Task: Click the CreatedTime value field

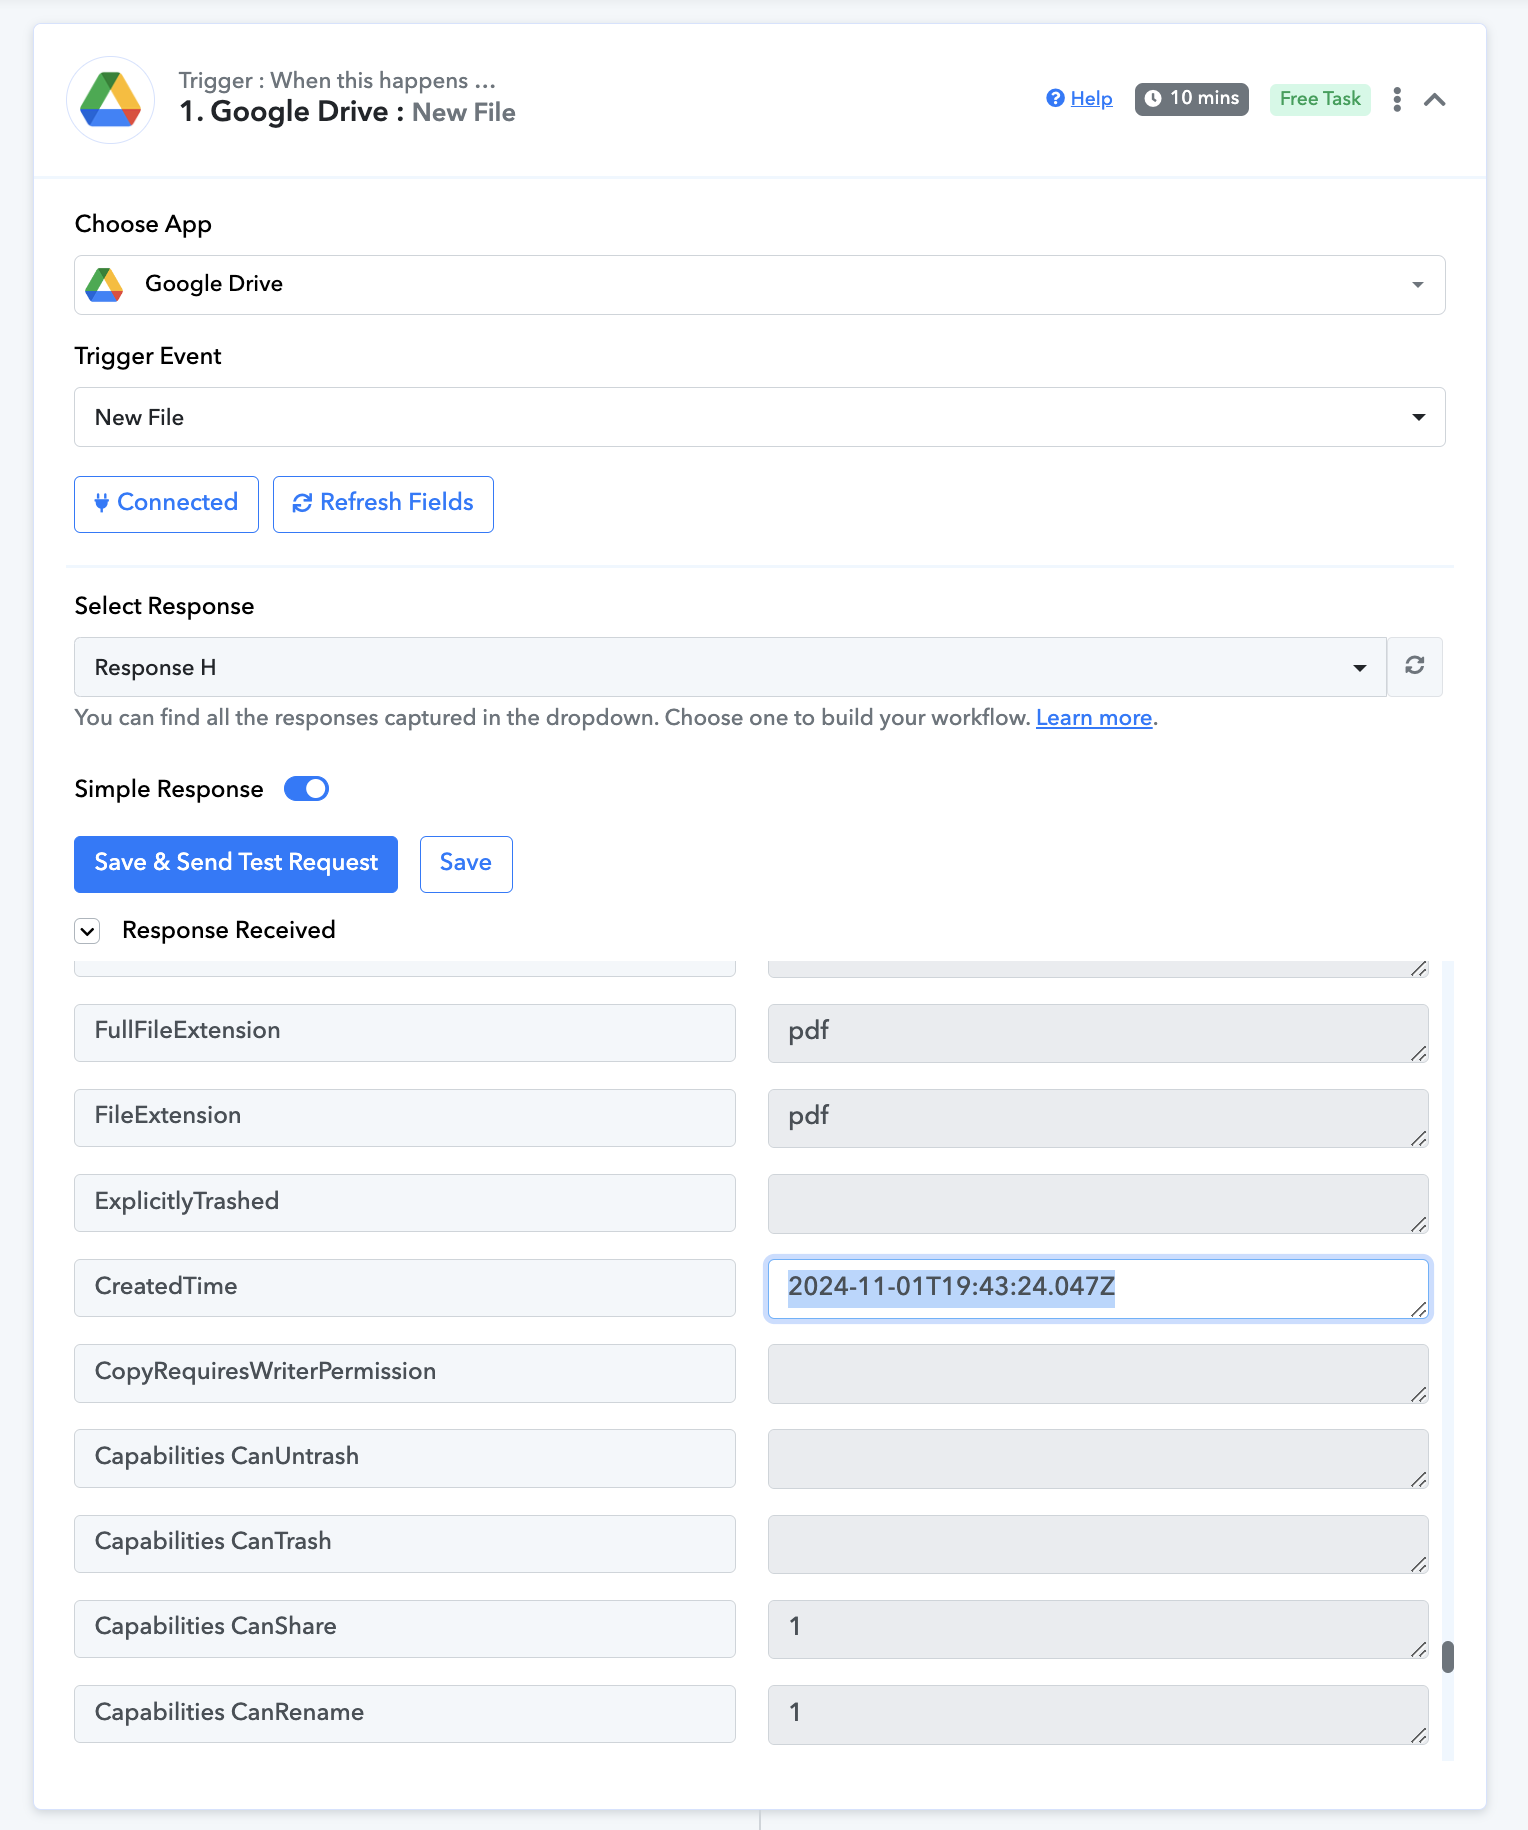Action: point(1098,1289)
